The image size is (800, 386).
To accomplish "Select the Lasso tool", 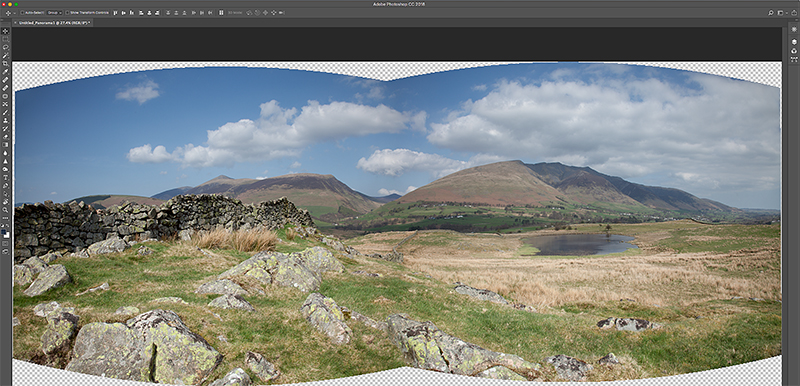I will (6, 47).
